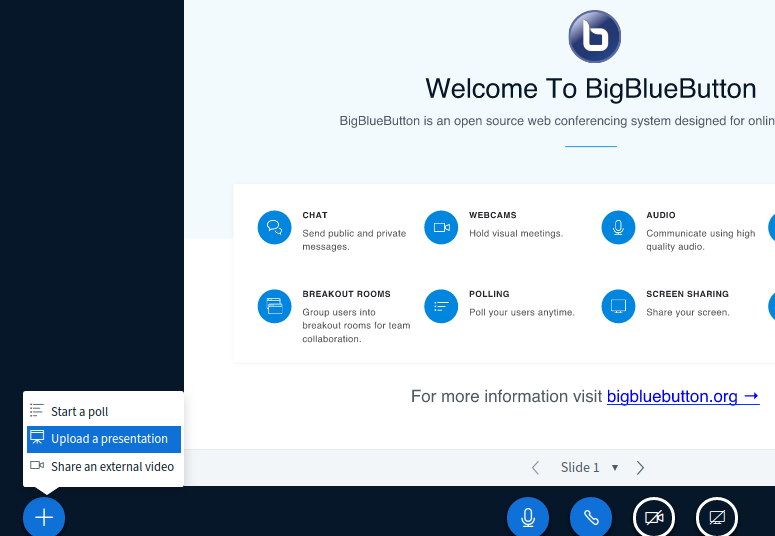Click the Welcome To BigBlueButton heading
The height and width of the screenshot is (536, 775).
point(591,89)
